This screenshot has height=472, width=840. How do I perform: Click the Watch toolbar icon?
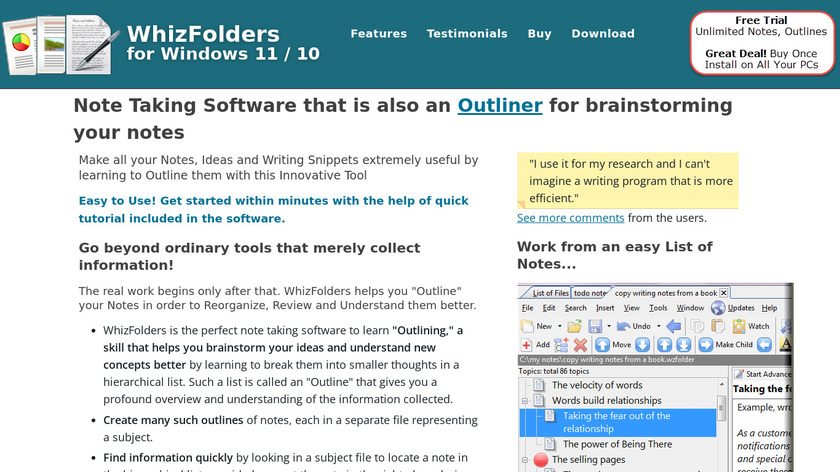pyautogui.click(x=739, y=326)
